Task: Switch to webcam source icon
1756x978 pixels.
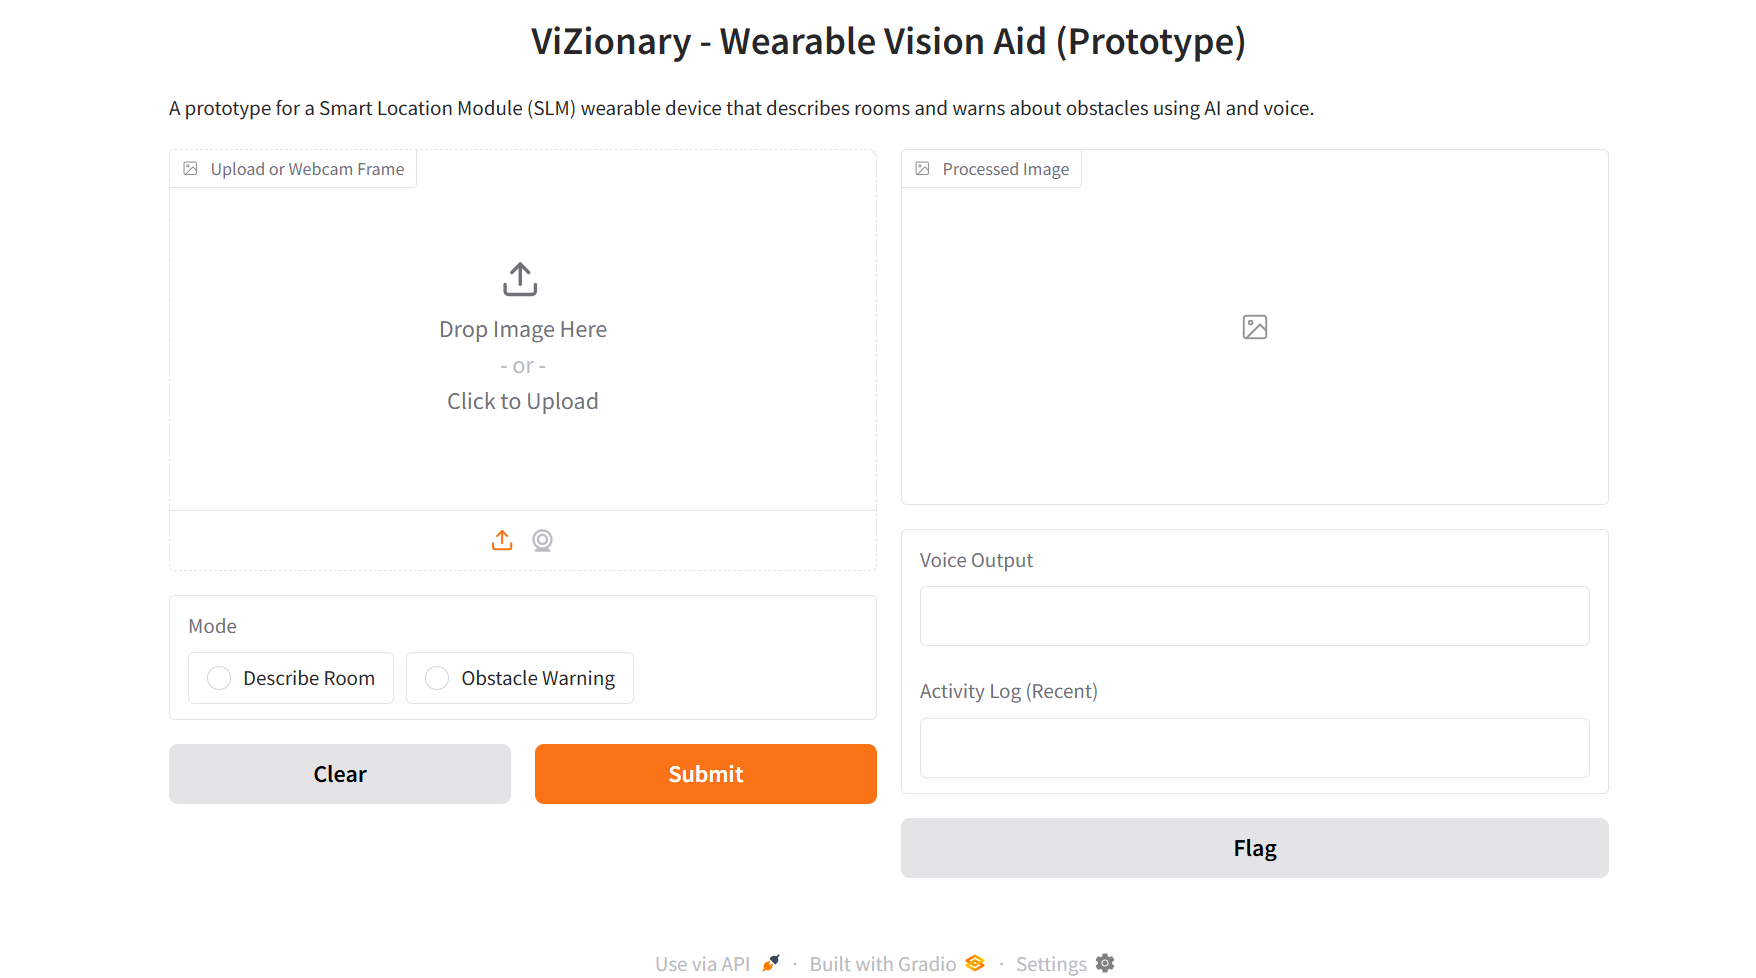Action: [542, 540]
